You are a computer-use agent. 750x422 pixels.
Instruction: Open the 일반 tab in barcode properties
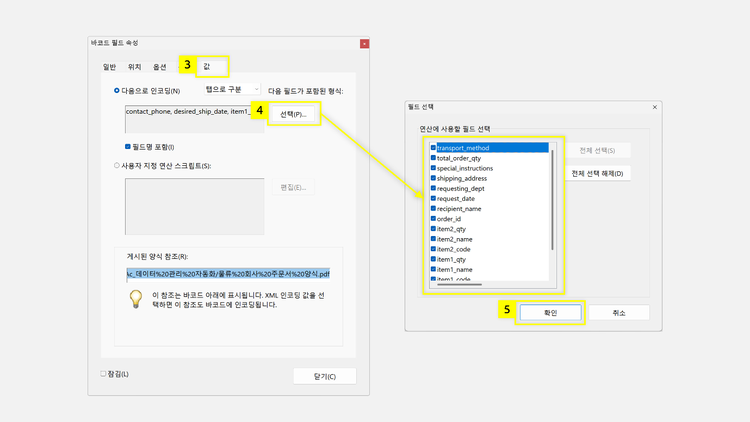tap(110, 67)
